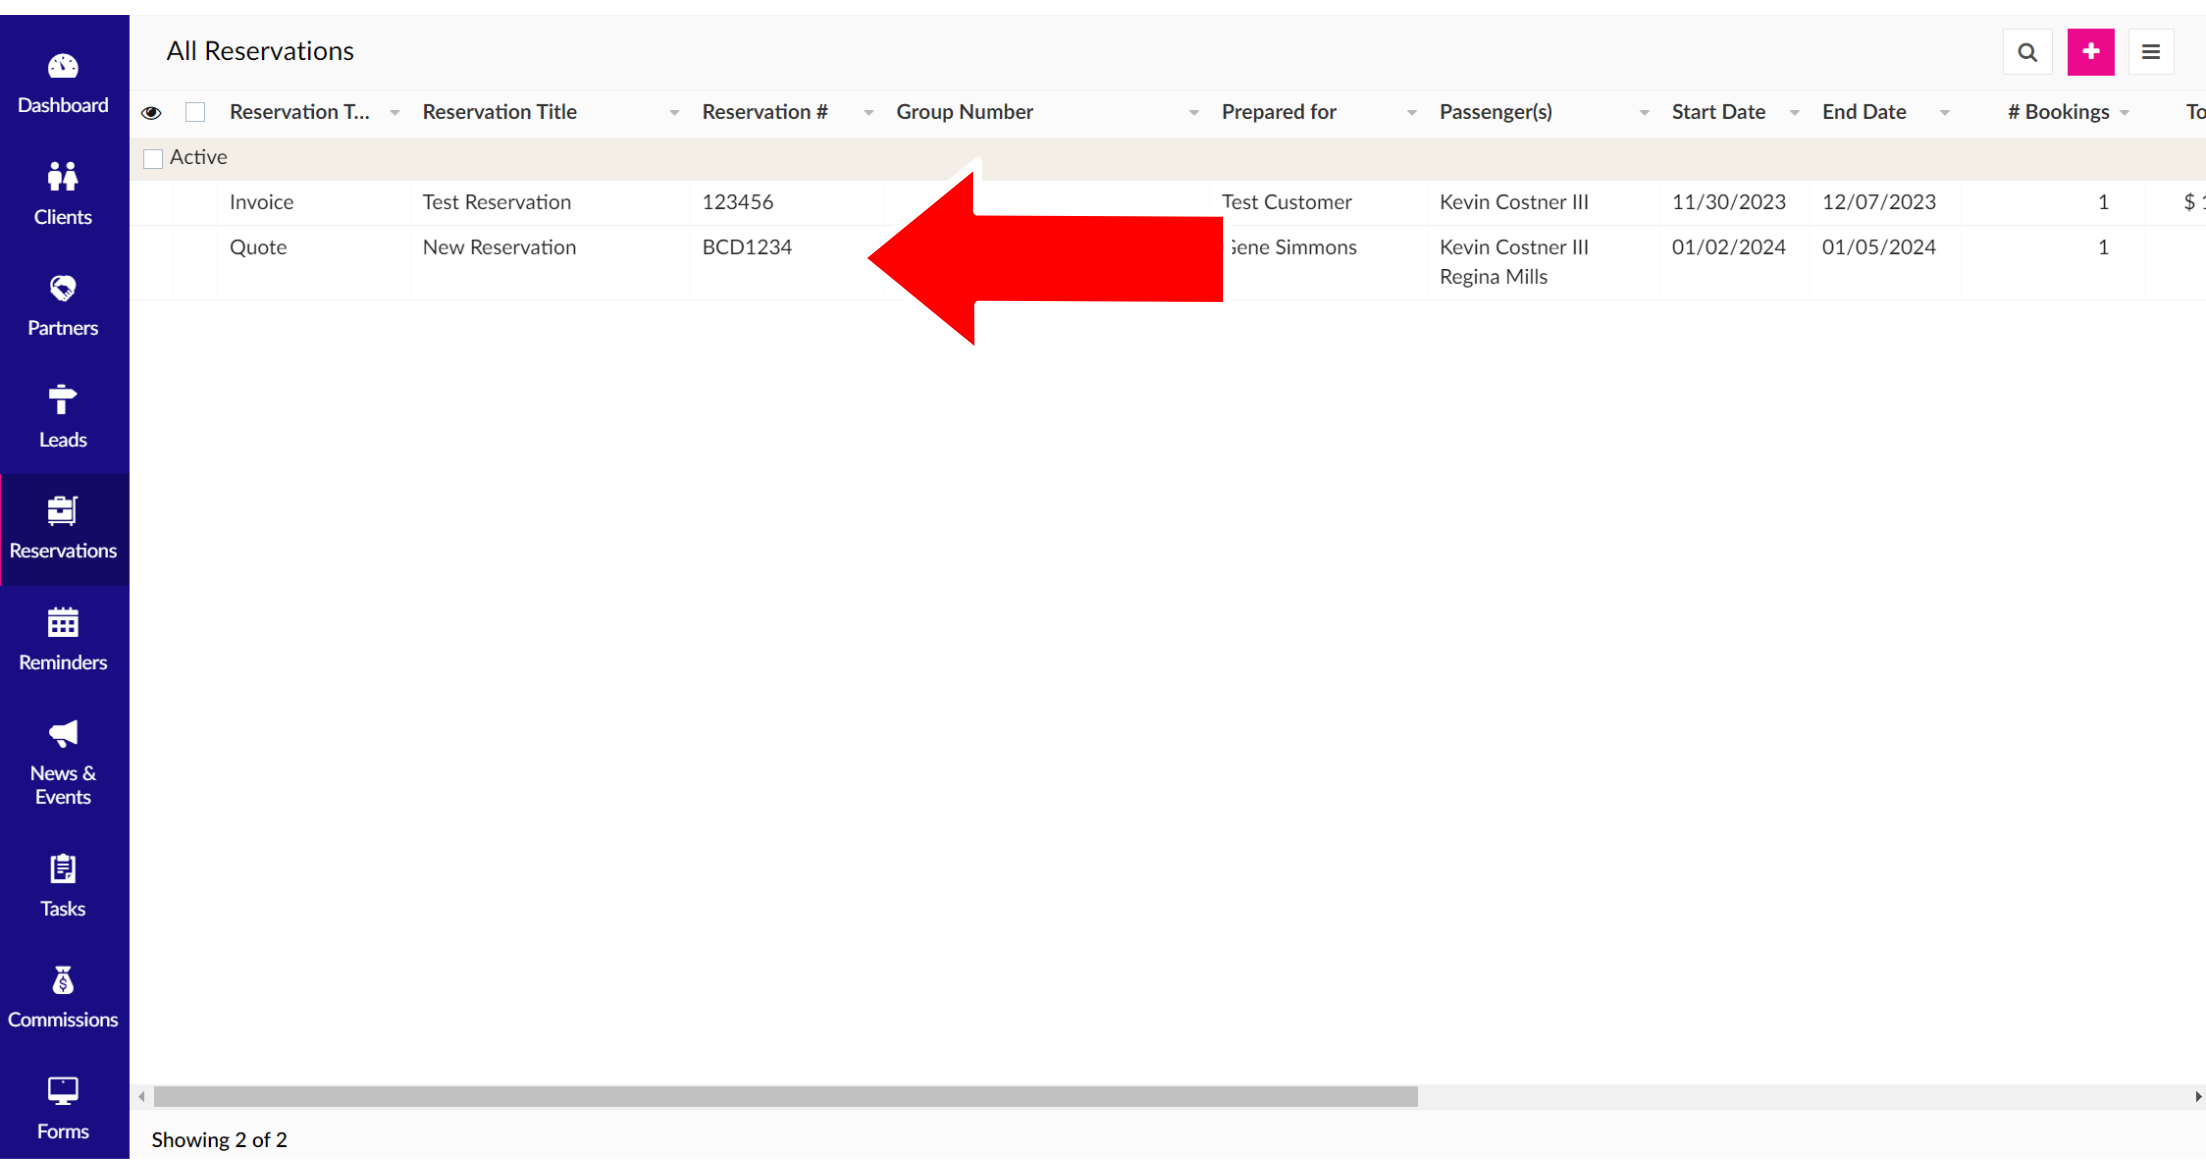2206x1174 pixels.
Task: Open Reminders calendar icon
Action: (x=63, y=623)
